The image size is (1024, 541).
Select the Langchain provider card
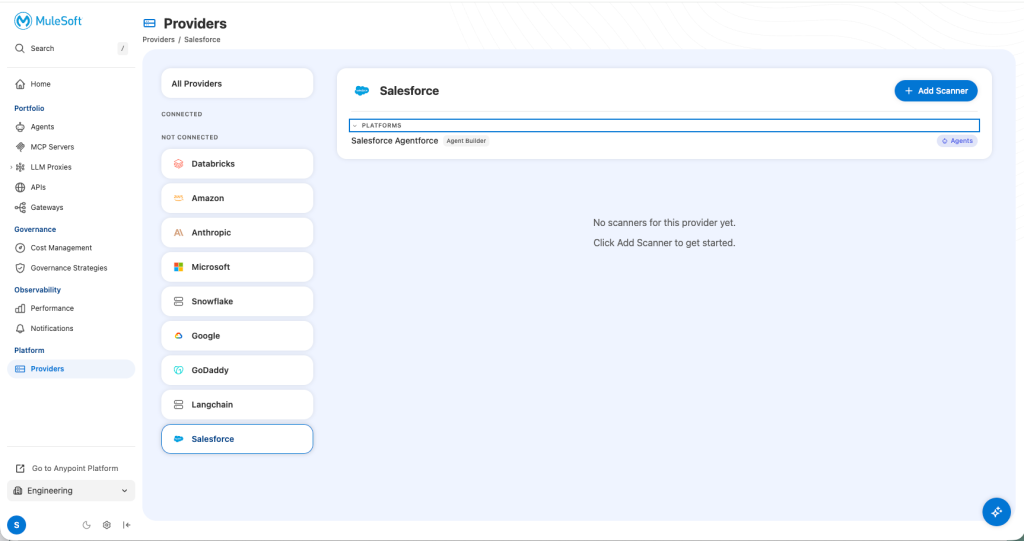click(237, 404)
